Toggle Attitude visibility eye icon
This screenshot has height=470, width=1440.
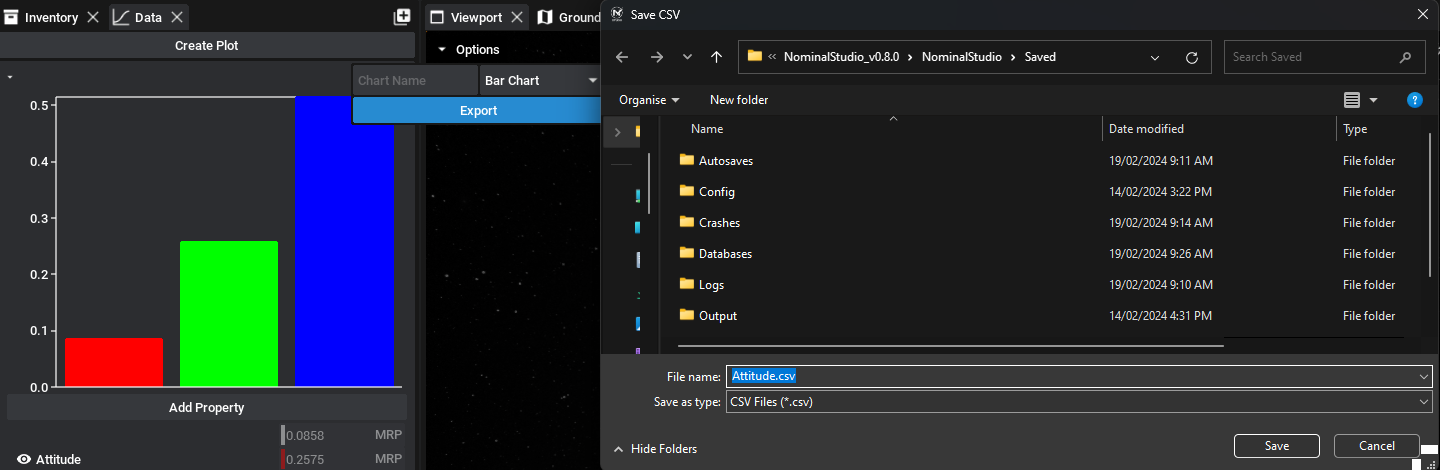click(23, 460)
